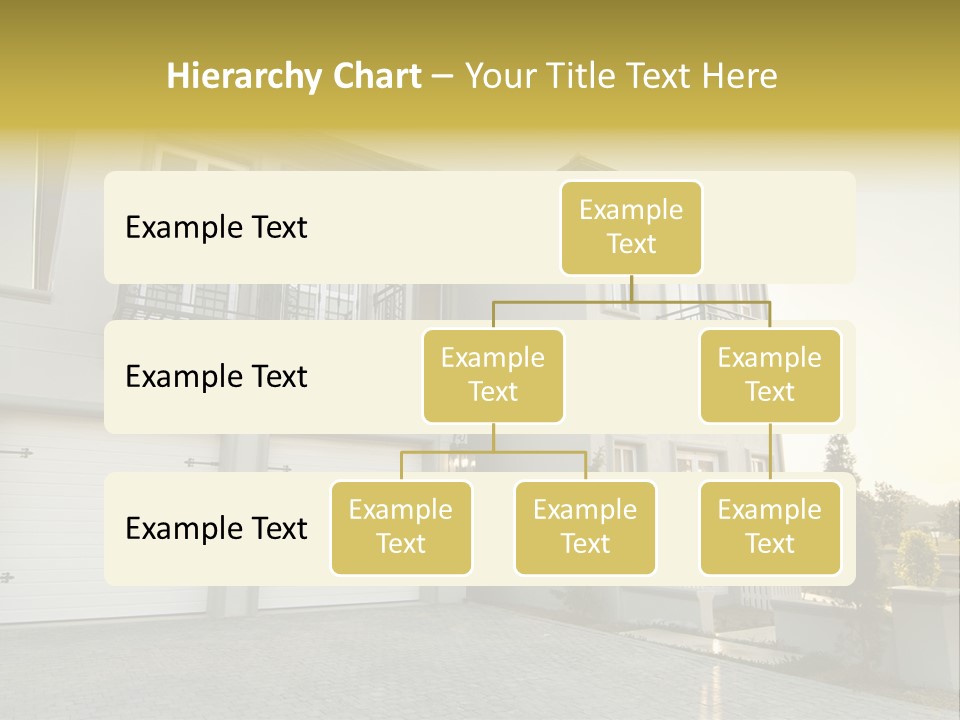Image resolution: width=960 pixels, height=720 pixels.
Task: Select the bottom-row leftmost Example Text box
Action: pos(401,527)
